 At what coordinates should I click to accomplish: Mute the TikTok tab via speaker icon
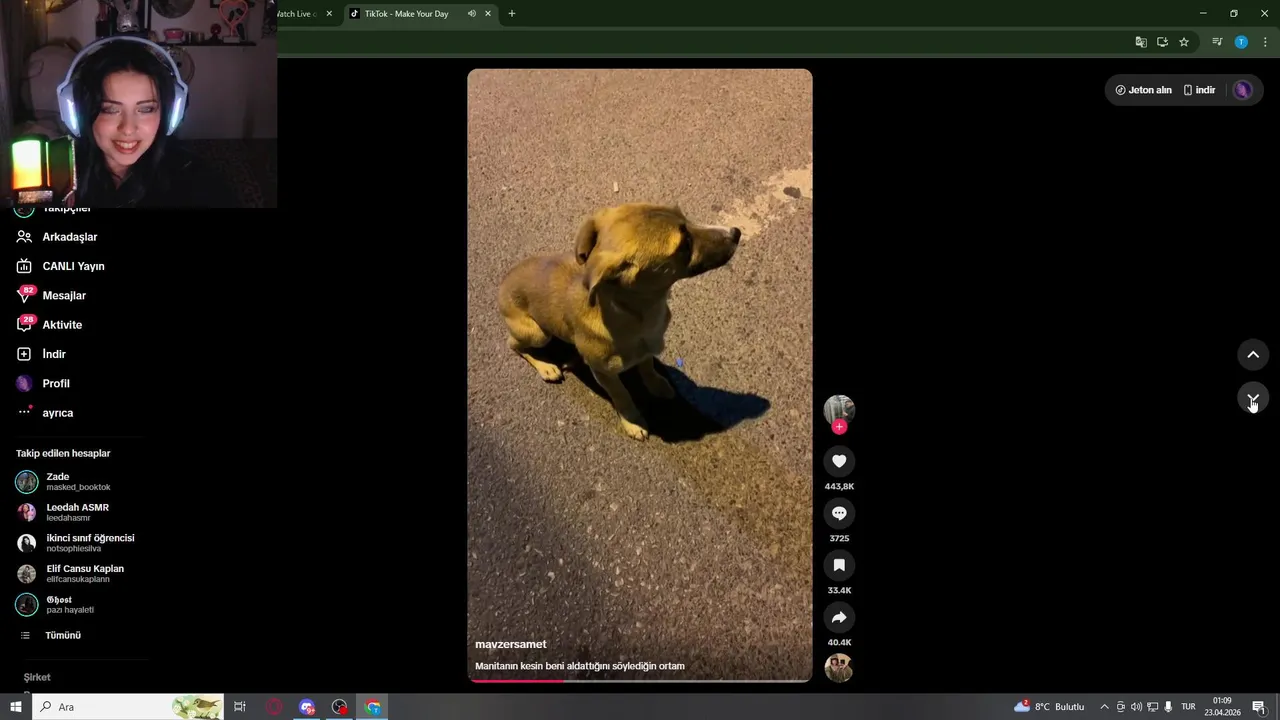(472, 14)
